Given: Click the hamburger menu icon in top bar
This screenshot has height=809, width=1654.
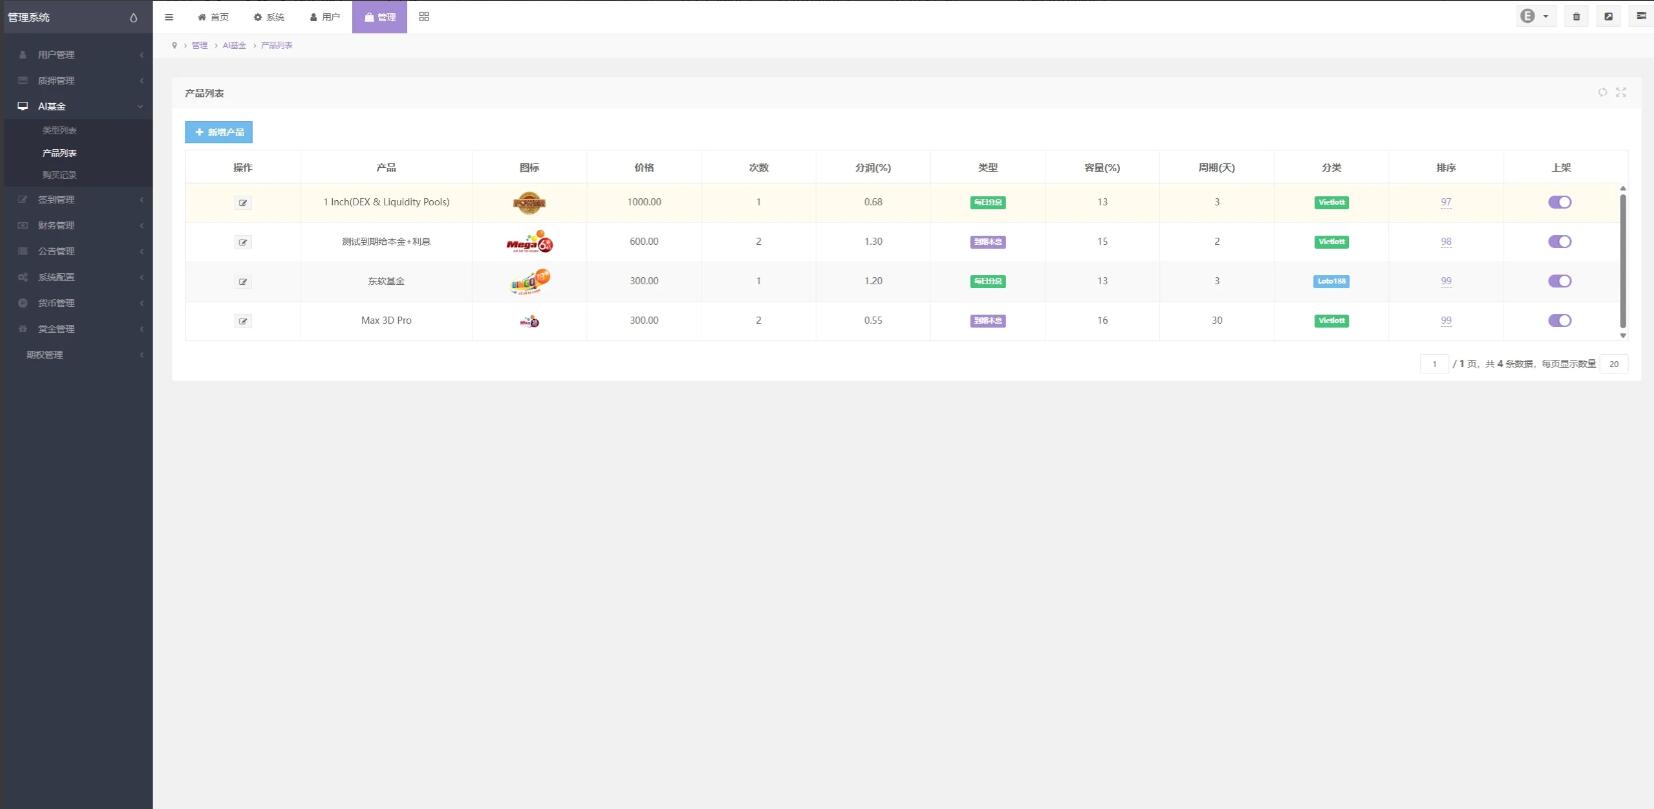Looking at the screenshot, I should 169,17.
